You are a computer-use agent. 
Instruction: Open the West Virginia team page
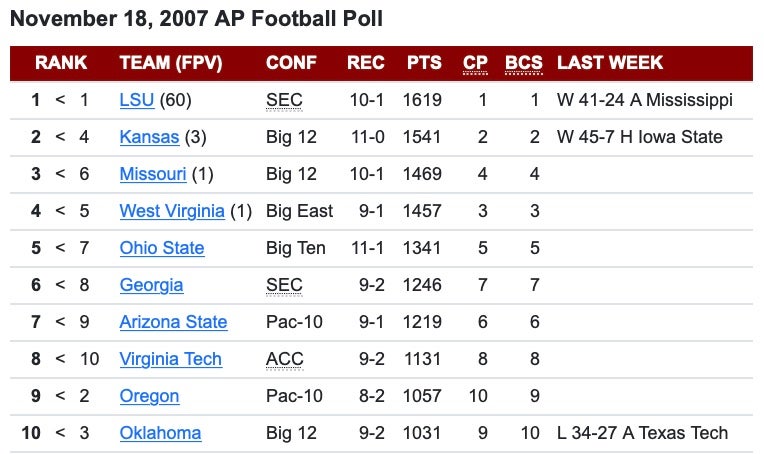point(172,211)
